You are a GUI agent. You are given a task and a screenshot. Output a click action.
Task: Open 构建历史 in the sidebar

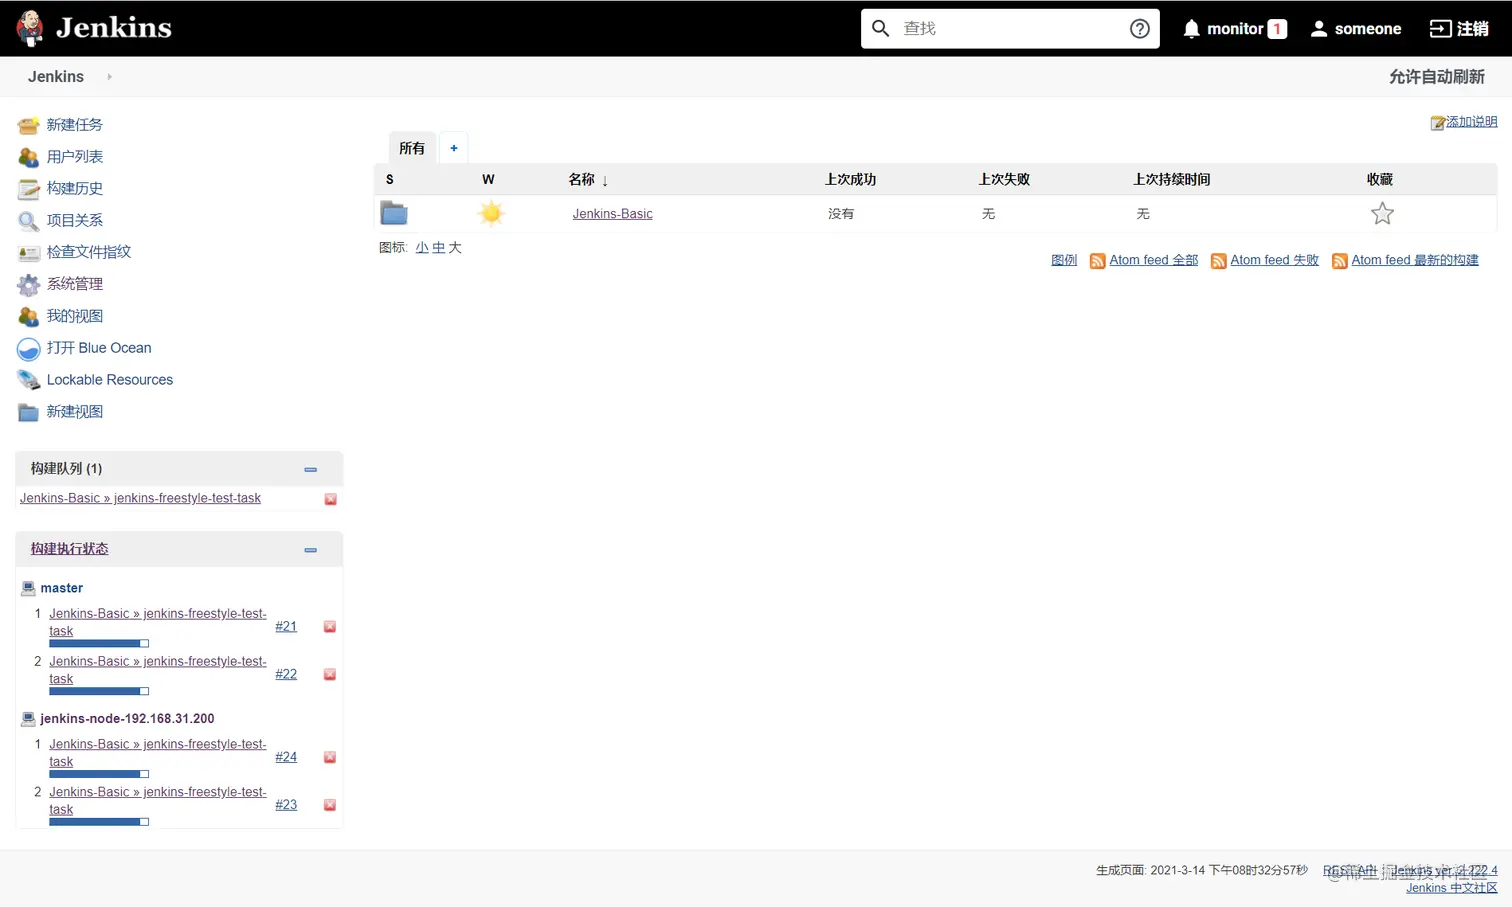(x=74, y=189)
